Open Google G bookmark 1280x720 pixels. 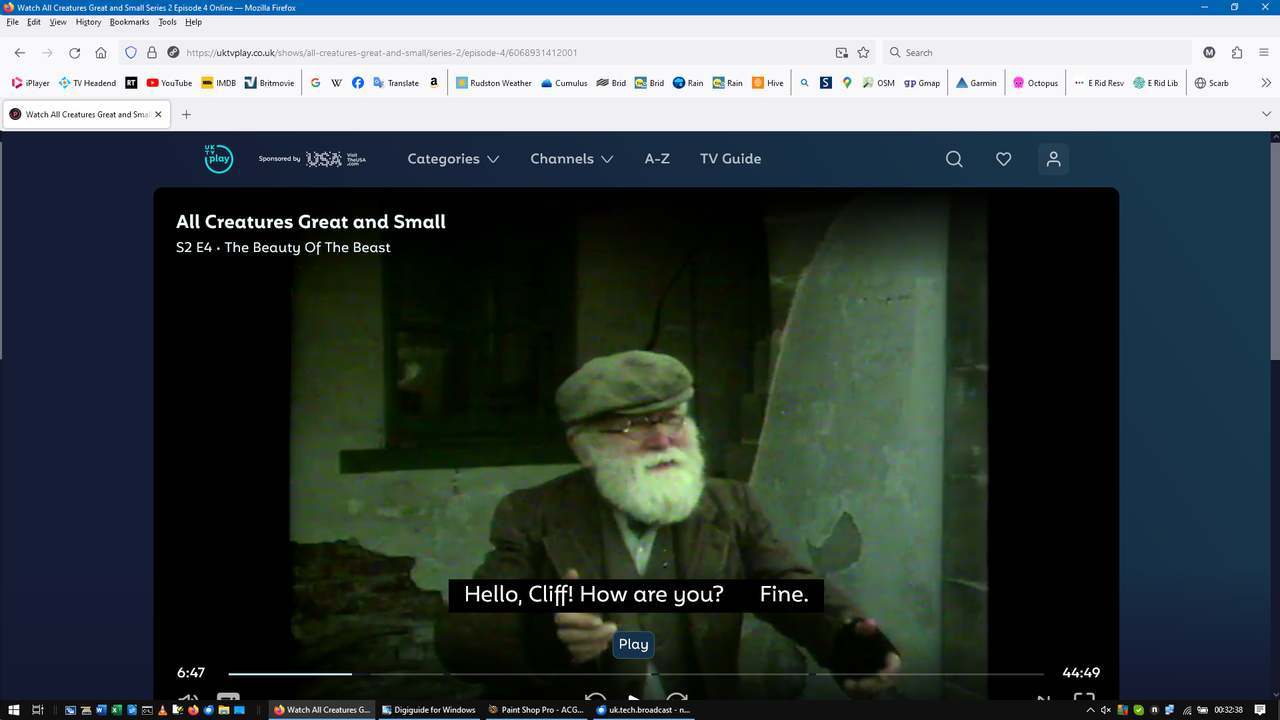[315, 83]
